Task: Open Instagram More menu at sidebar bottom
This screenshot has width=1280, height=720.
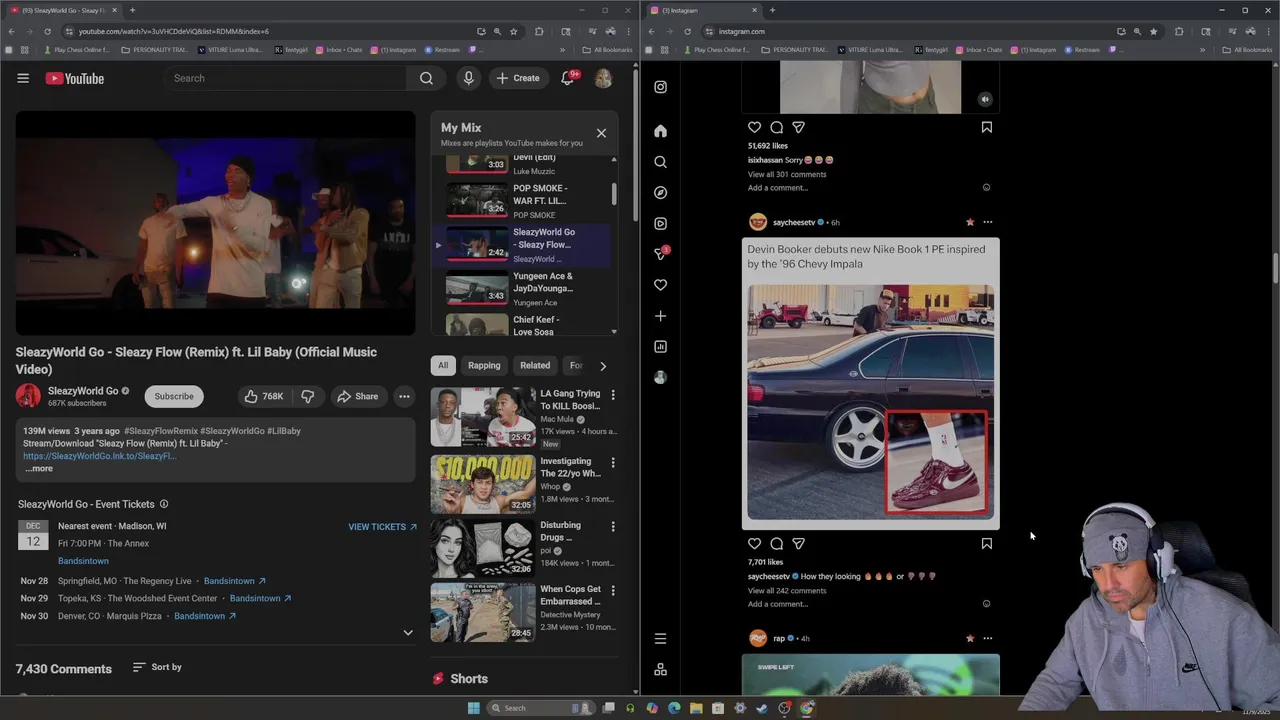Action: (x=660, y=639)
